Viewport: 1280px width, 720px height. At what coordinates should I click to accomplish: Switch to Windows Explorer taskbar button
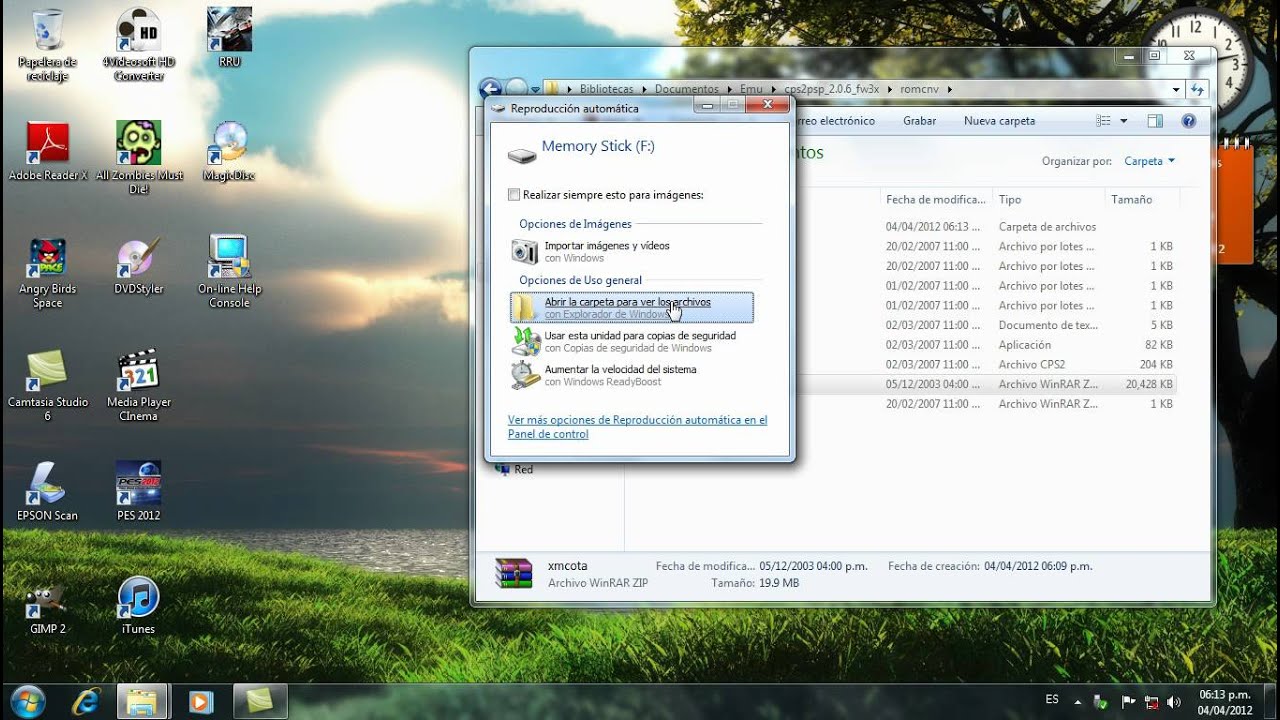coord(143,701)
